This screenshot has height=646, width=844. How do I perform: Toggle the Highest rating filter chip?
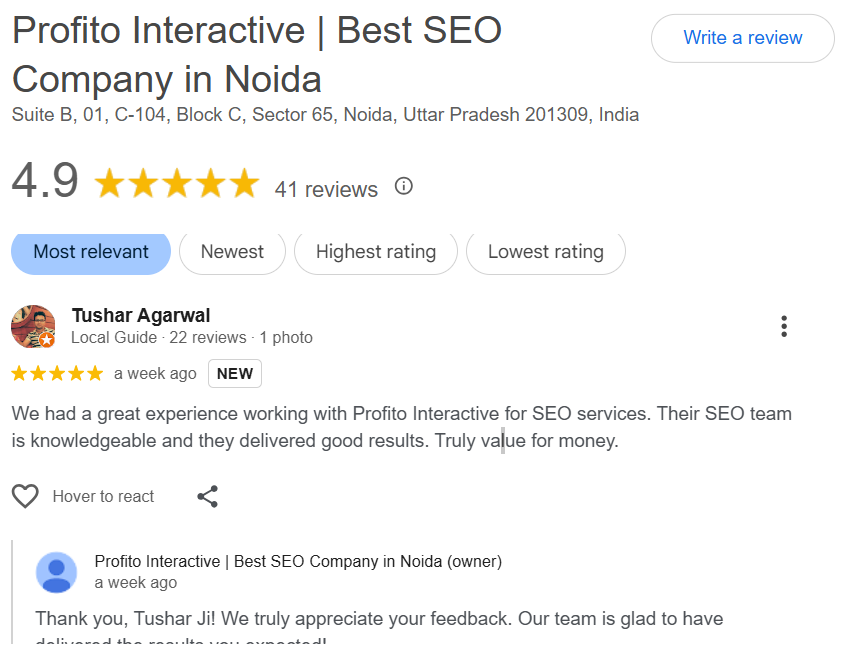click(375, 252)
